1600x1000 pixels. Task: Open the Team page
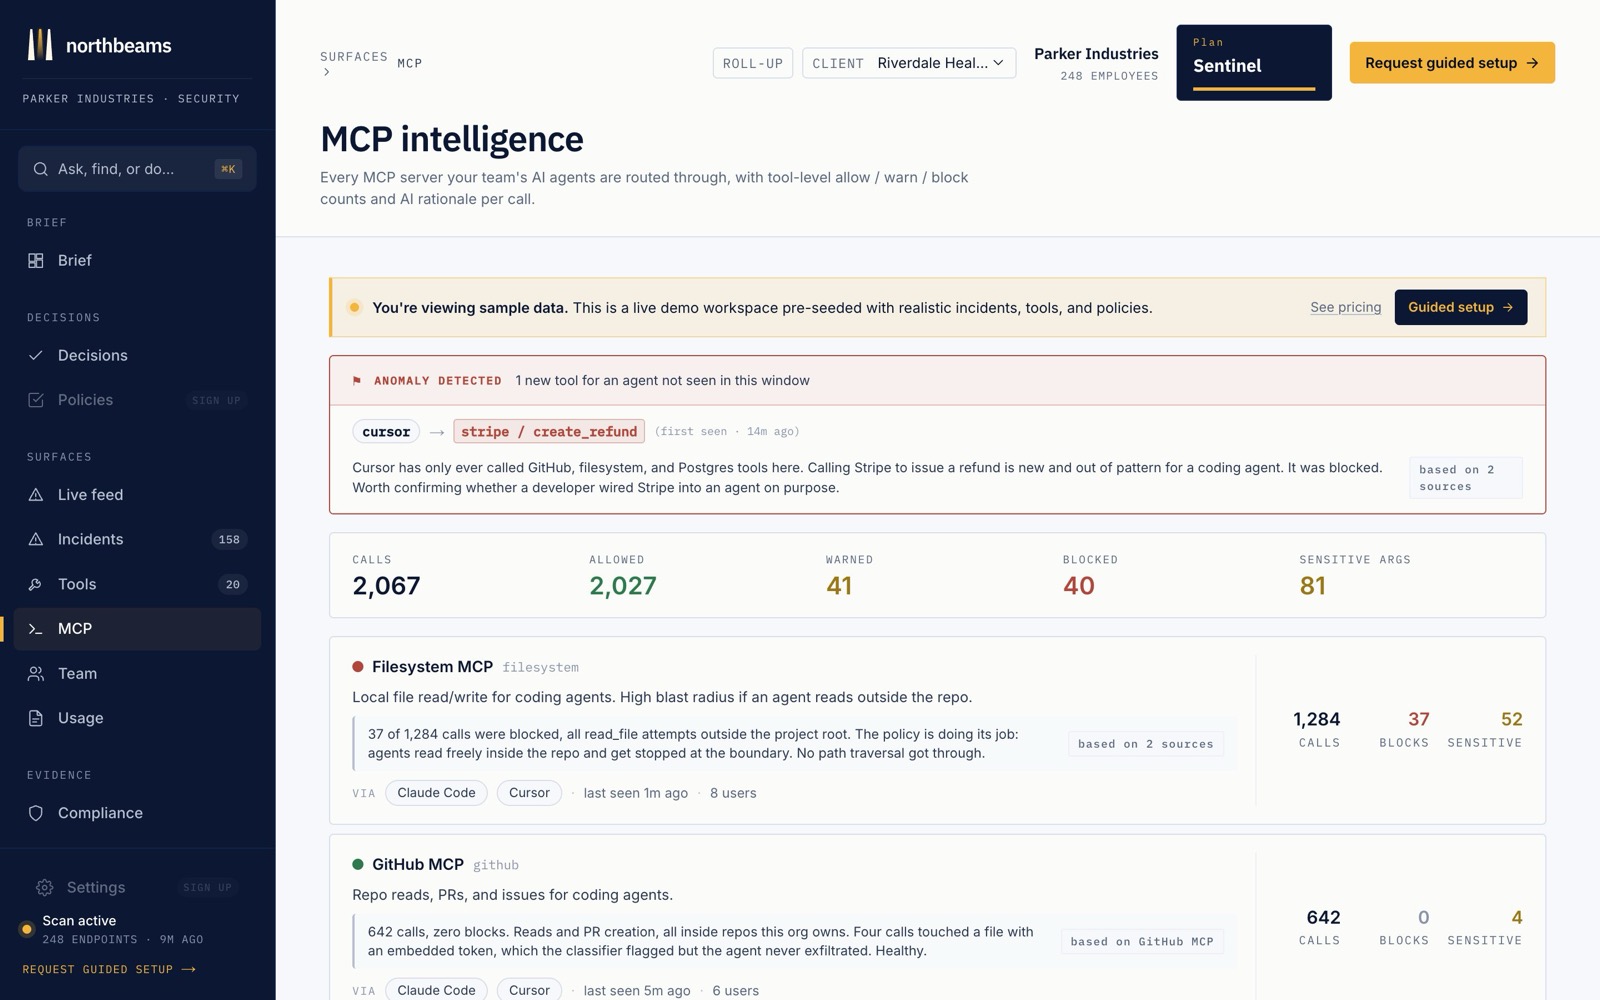[x=137, y=674]
